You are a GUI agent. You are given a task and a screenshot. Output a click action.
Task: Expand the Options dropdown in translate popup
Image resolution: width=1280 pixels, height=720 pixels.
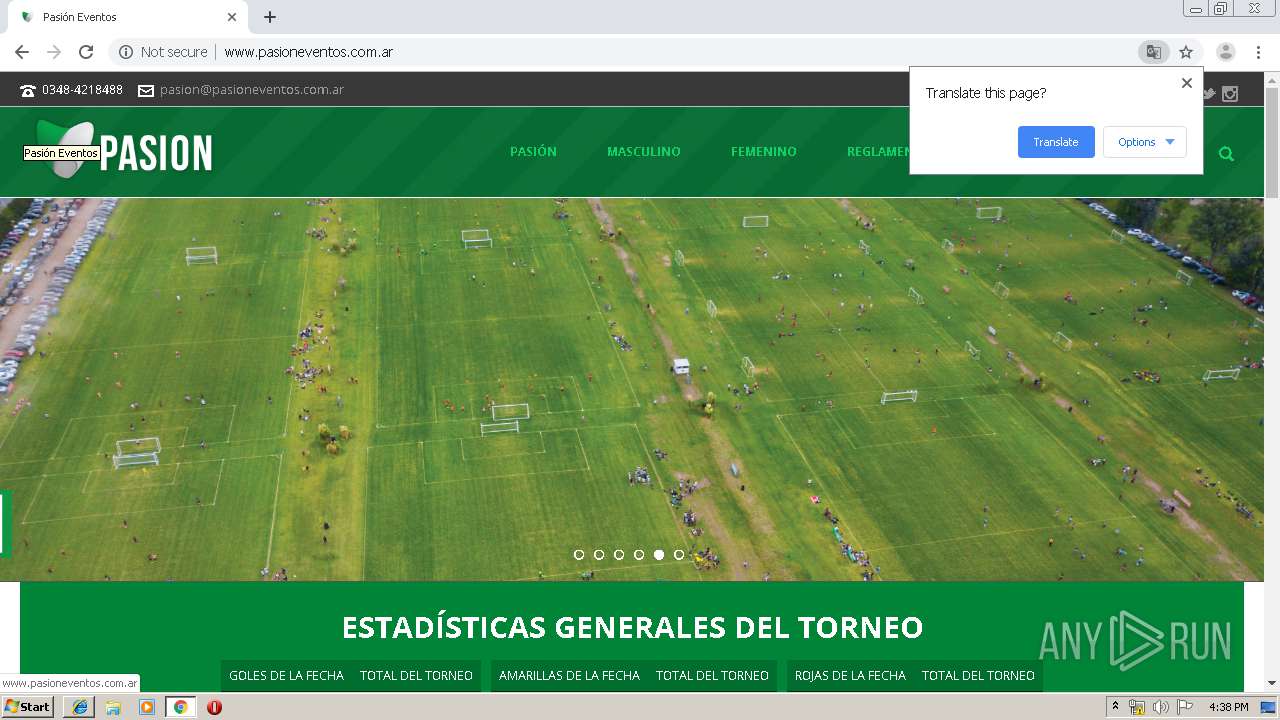1145,142
